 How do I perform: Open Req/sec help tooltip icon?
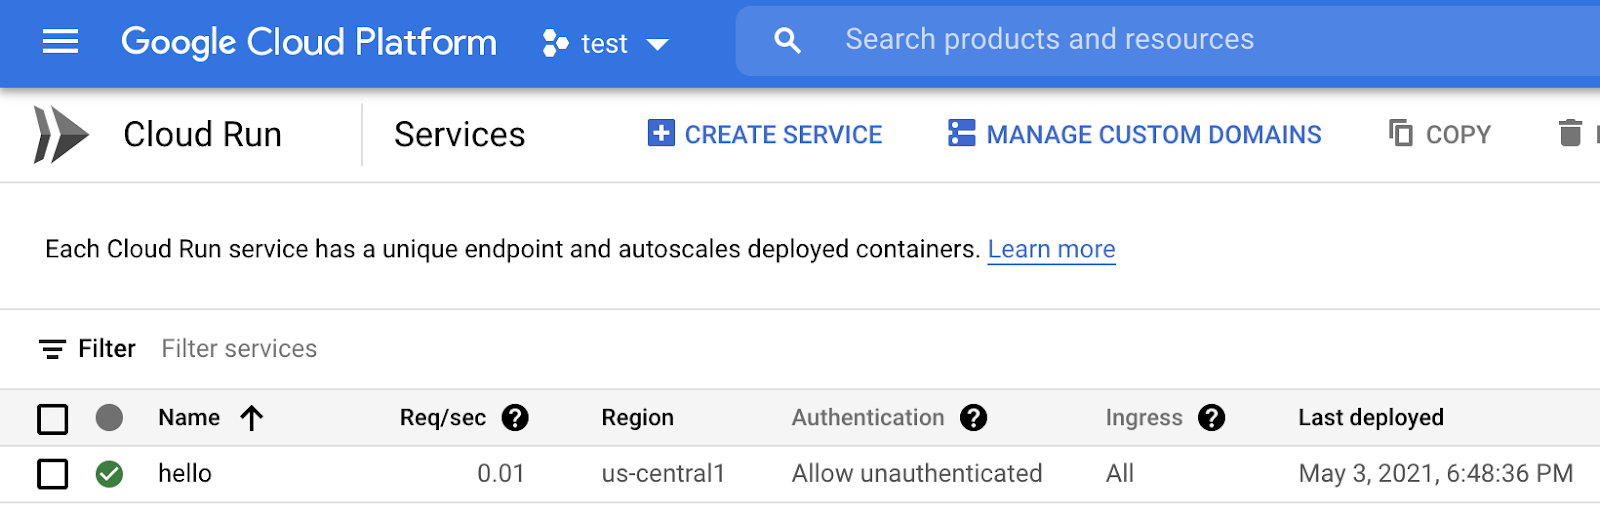515,418
